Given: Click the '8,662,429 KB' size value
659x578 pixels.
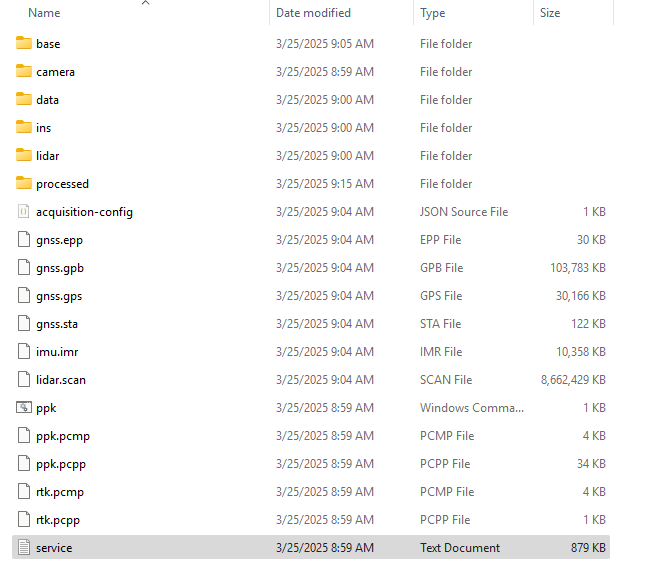Looking at the screenshot, I should click(573, 380).
